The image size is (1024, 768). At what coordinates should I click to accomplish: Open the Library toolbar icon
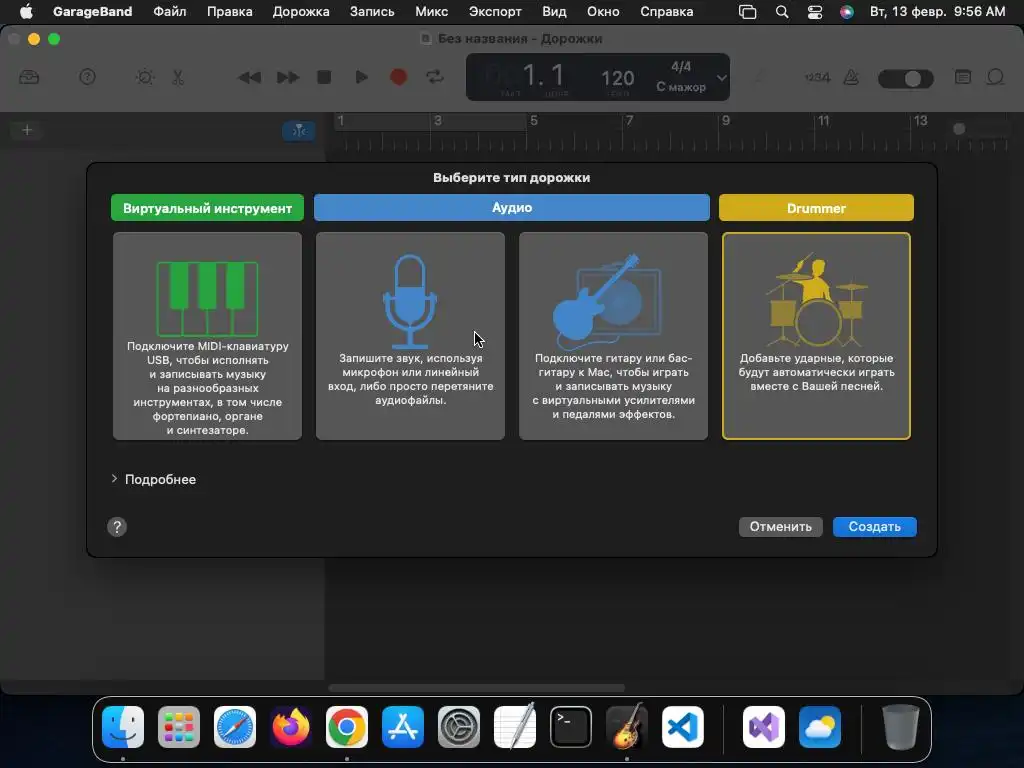point(29,78)
